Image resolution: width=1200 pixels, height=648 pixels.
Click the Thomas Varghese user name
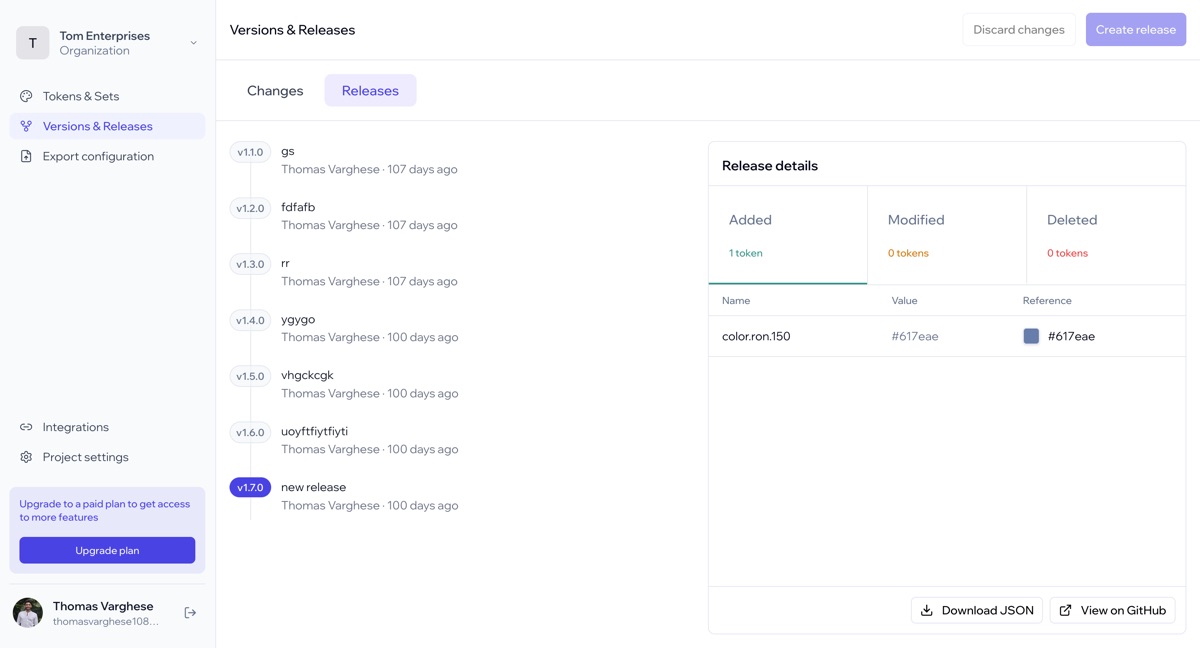tap(103, 606)
